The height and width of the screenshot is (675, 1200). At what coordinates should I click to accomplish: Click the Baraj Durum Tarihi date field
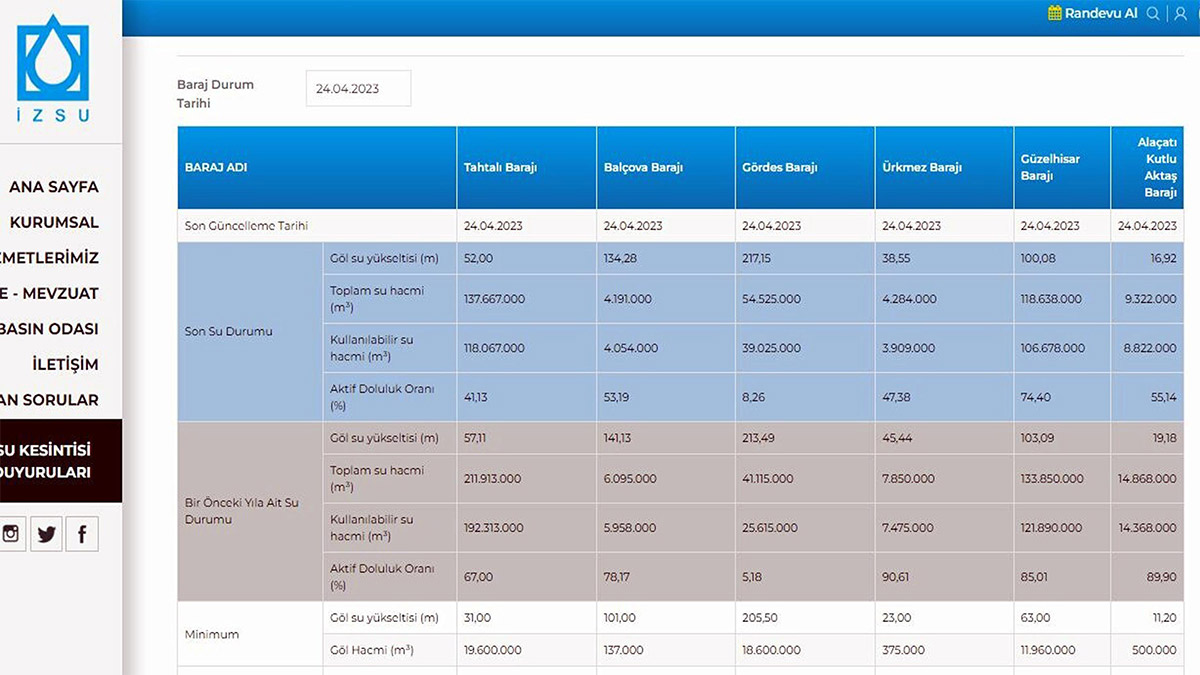358,89
